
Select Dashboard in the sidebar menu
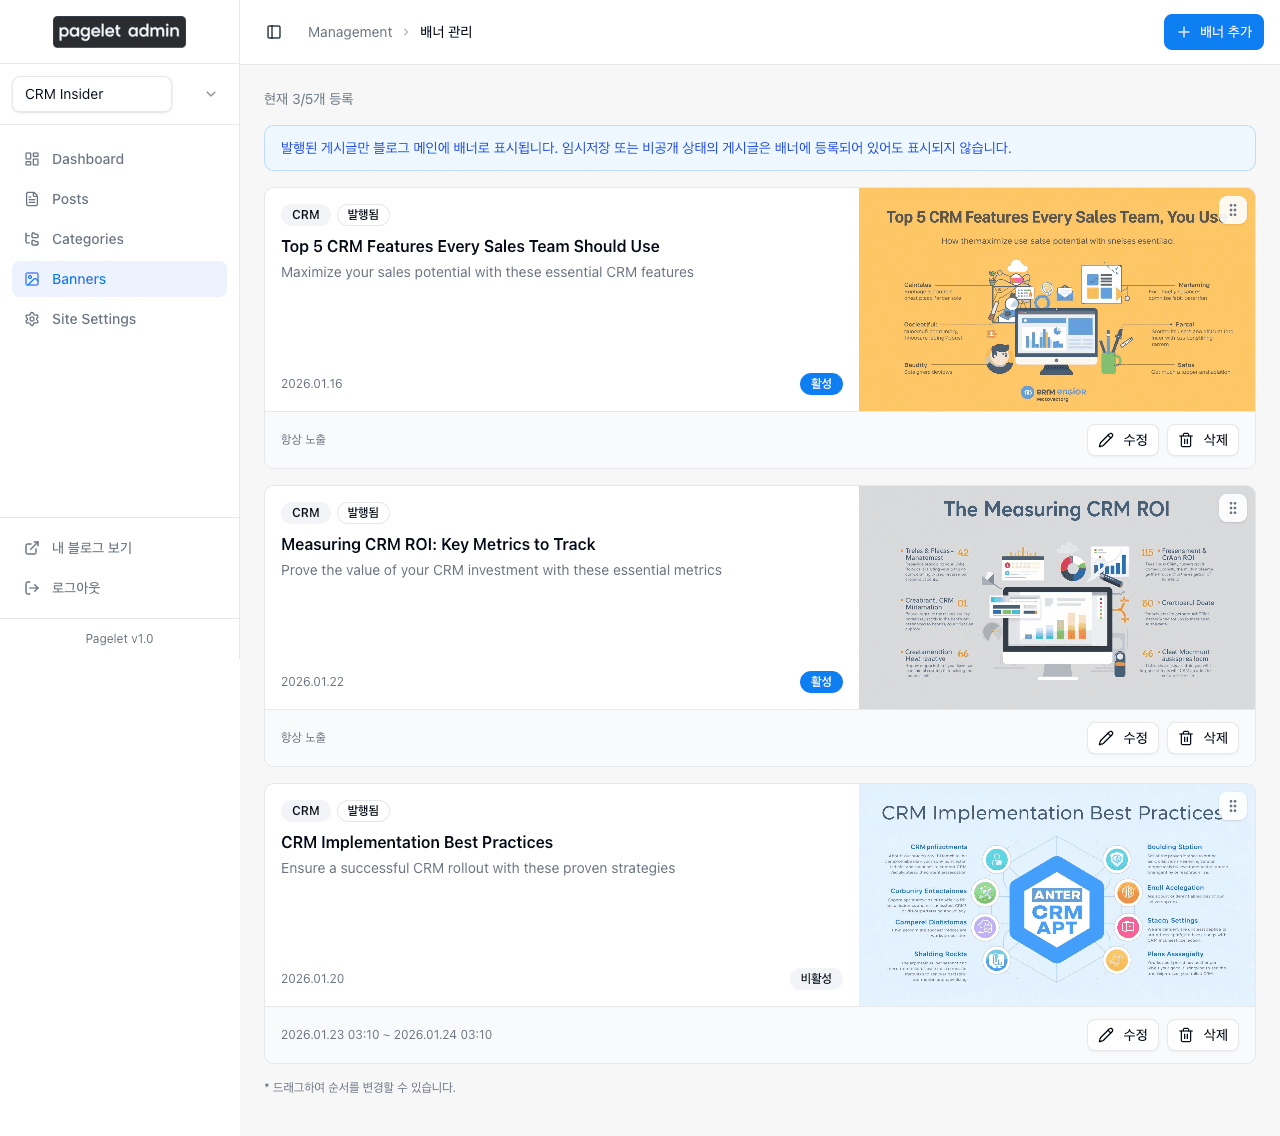point(87,159)
